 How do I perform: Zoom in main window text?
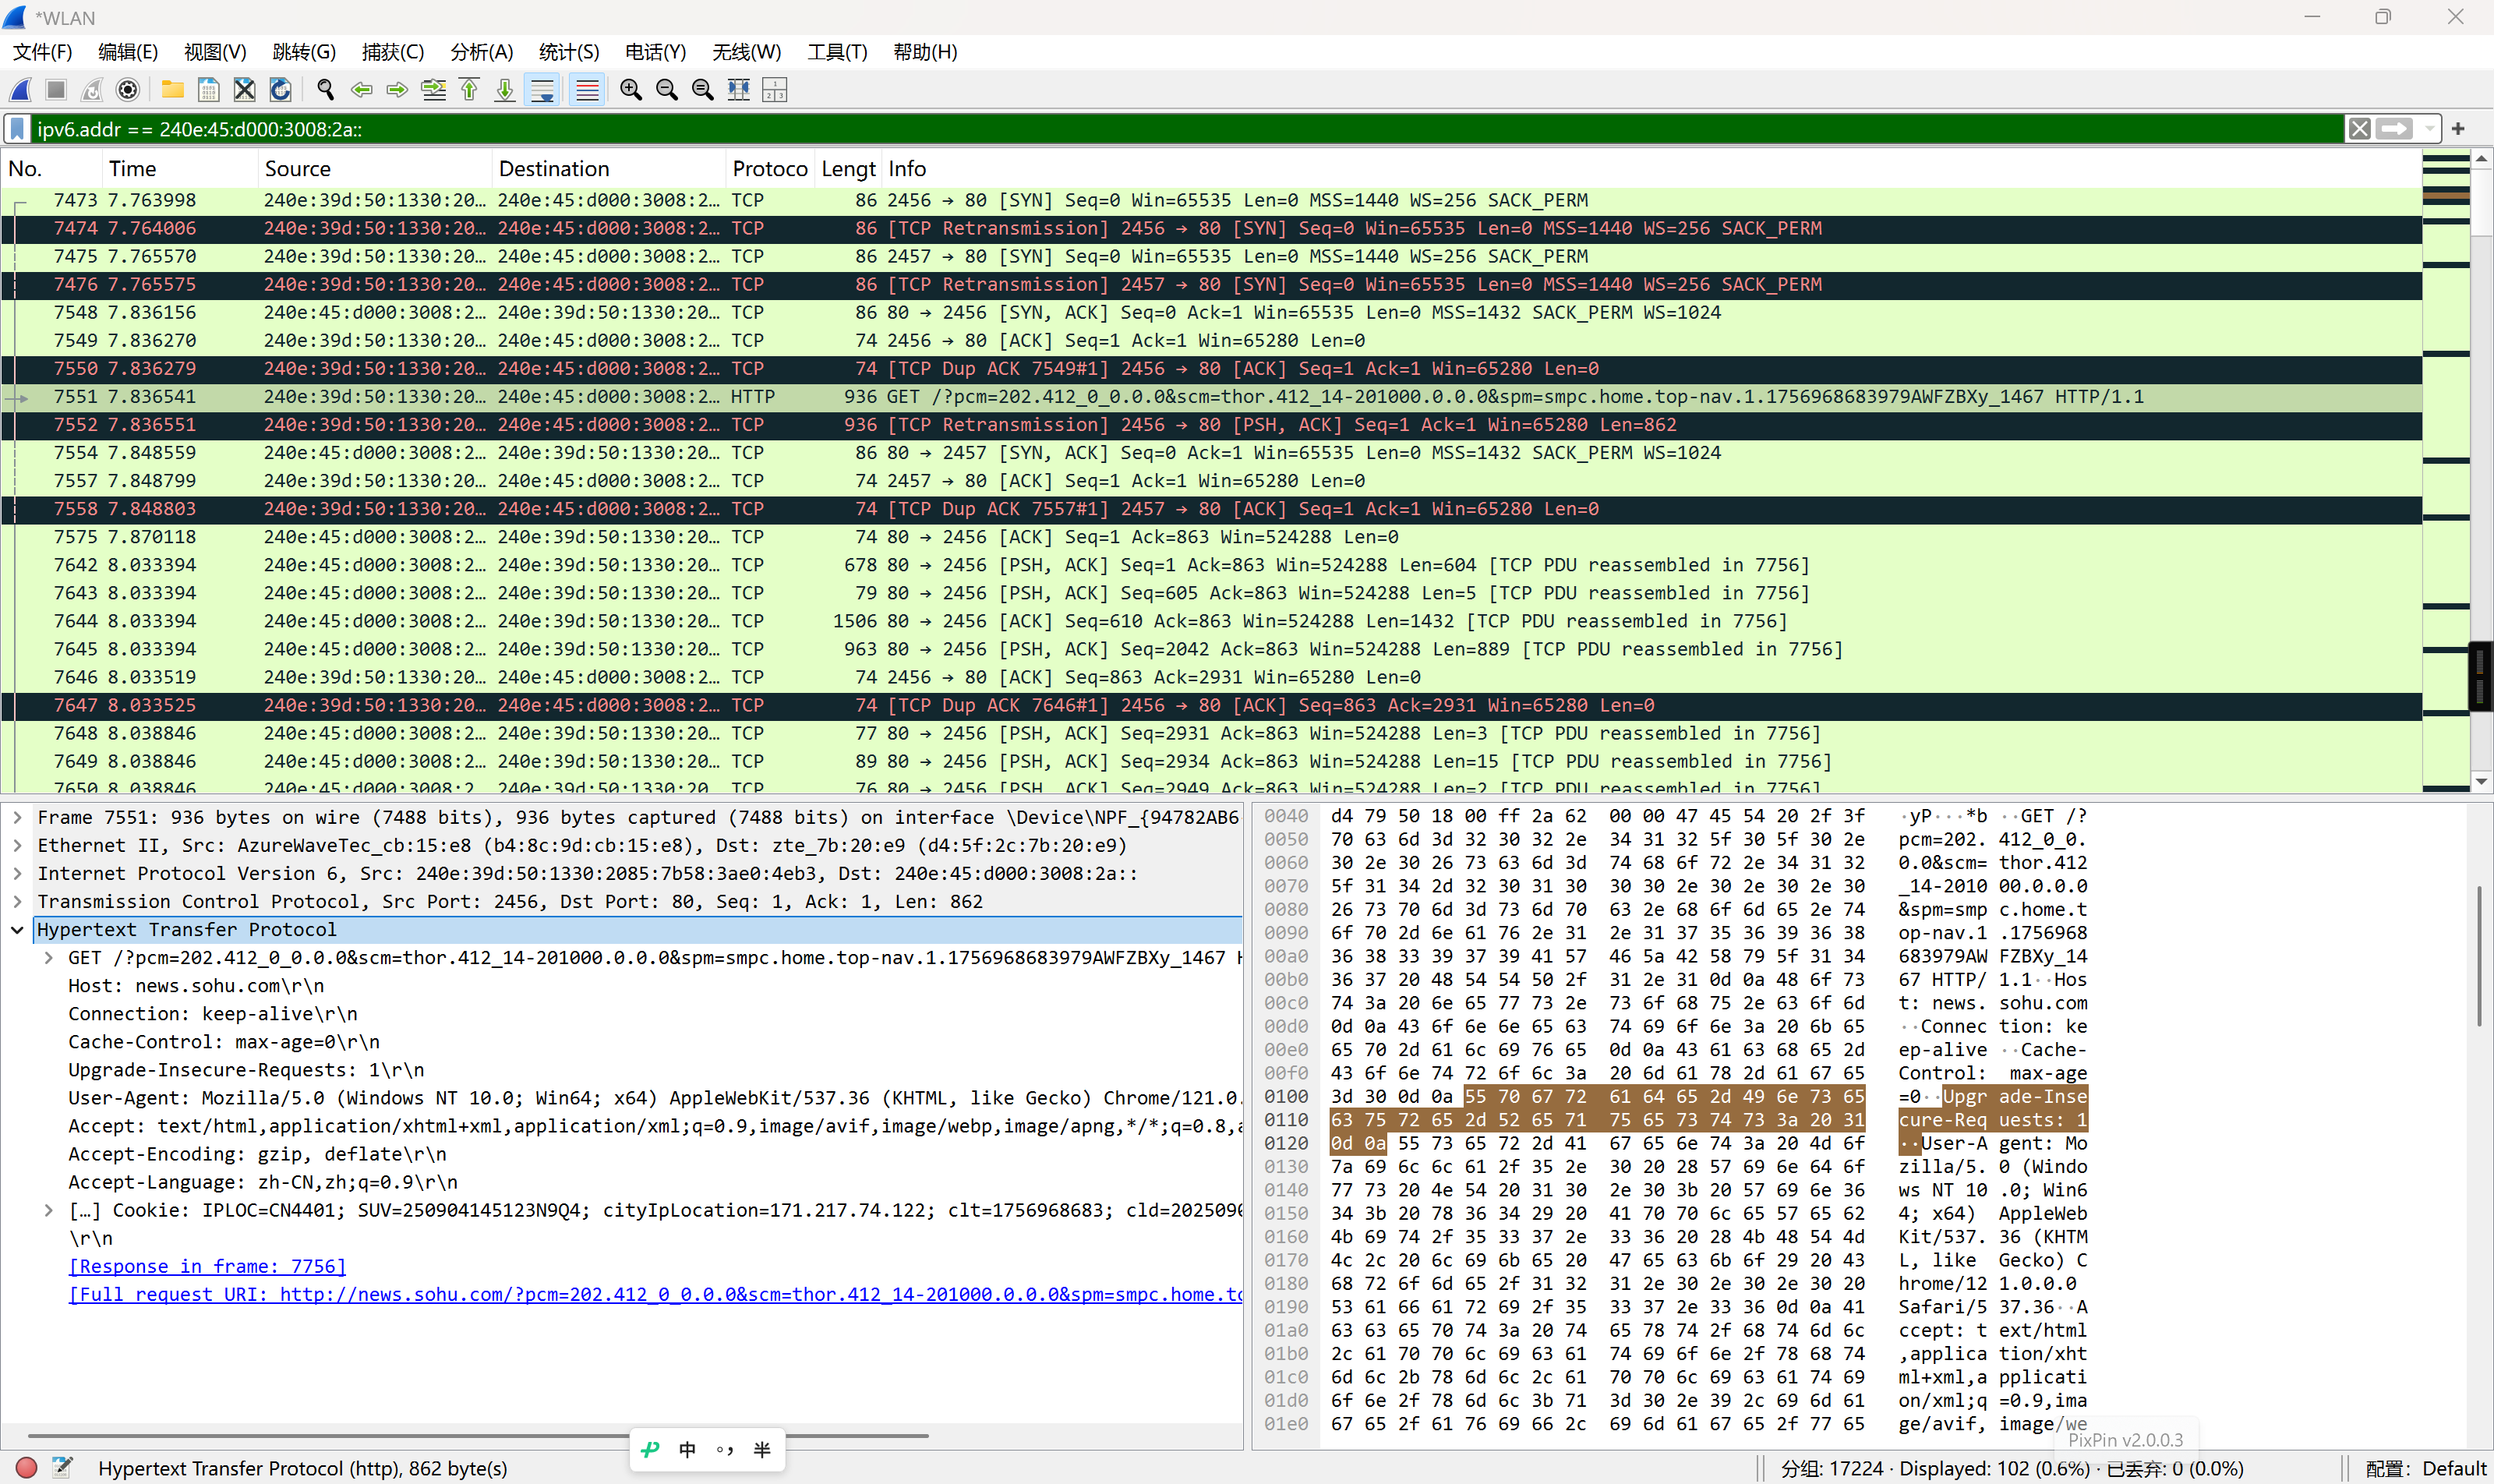pos(631,90)
